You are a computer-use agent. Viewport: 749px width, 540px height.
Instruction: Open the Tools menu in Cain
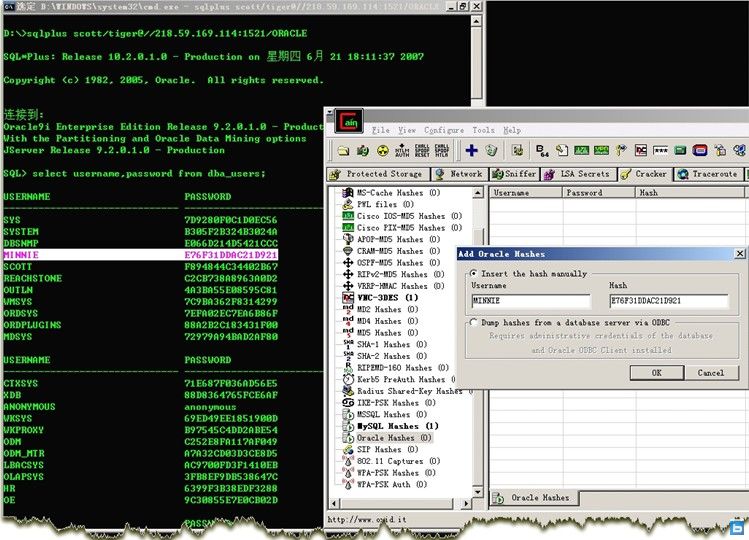[x=483, y=130]
